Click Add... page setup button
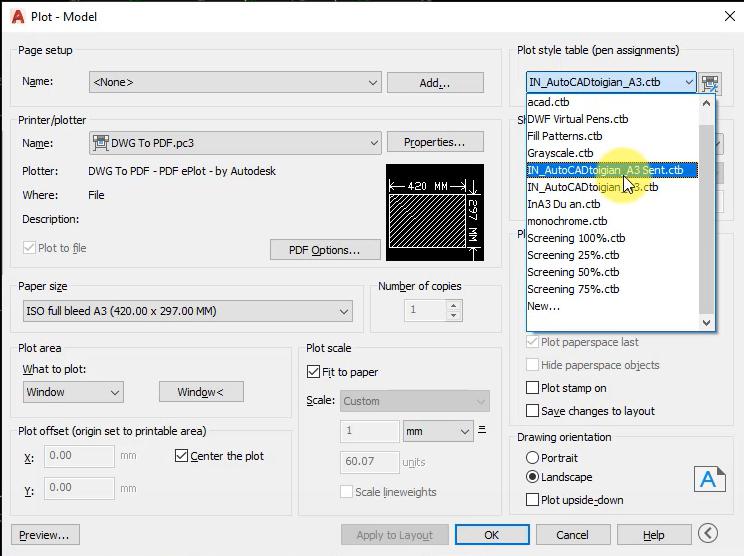This screenshot has height=556, width=744. [435, 83]
